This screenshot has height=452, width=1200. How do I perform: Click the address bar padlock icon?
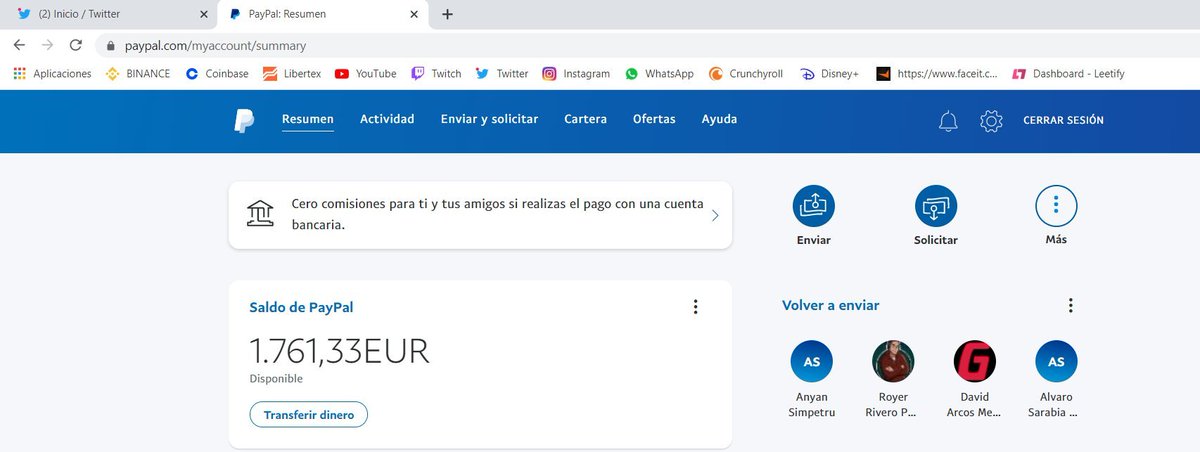pyautogui.click(x=111, y=46)
